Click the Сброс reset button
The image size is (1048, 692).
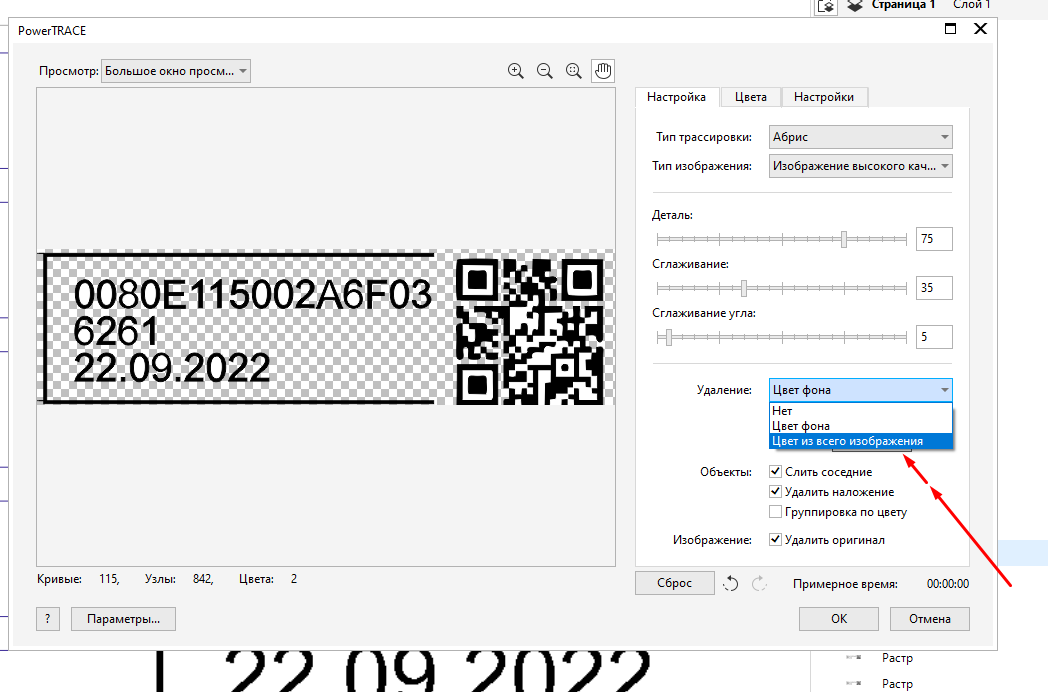(674, 583)
